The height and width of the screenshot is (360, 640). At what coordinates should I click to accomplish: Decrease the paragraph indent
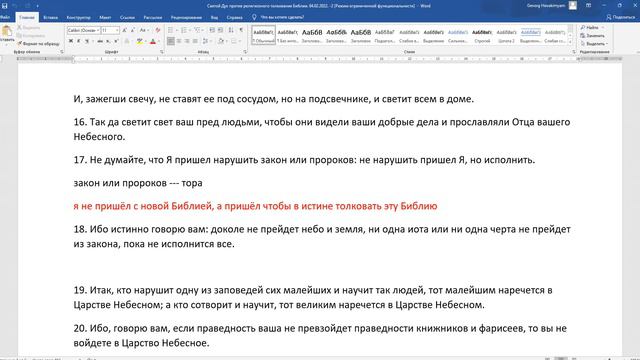pos(212,30)
